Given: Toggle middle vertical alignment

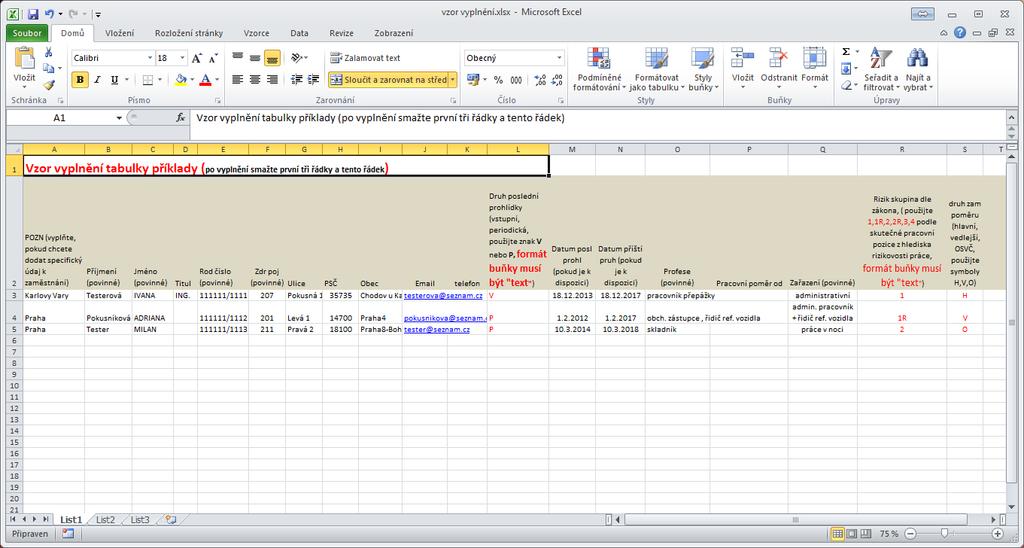Looking at the screenshot, I should coord(255,58).
